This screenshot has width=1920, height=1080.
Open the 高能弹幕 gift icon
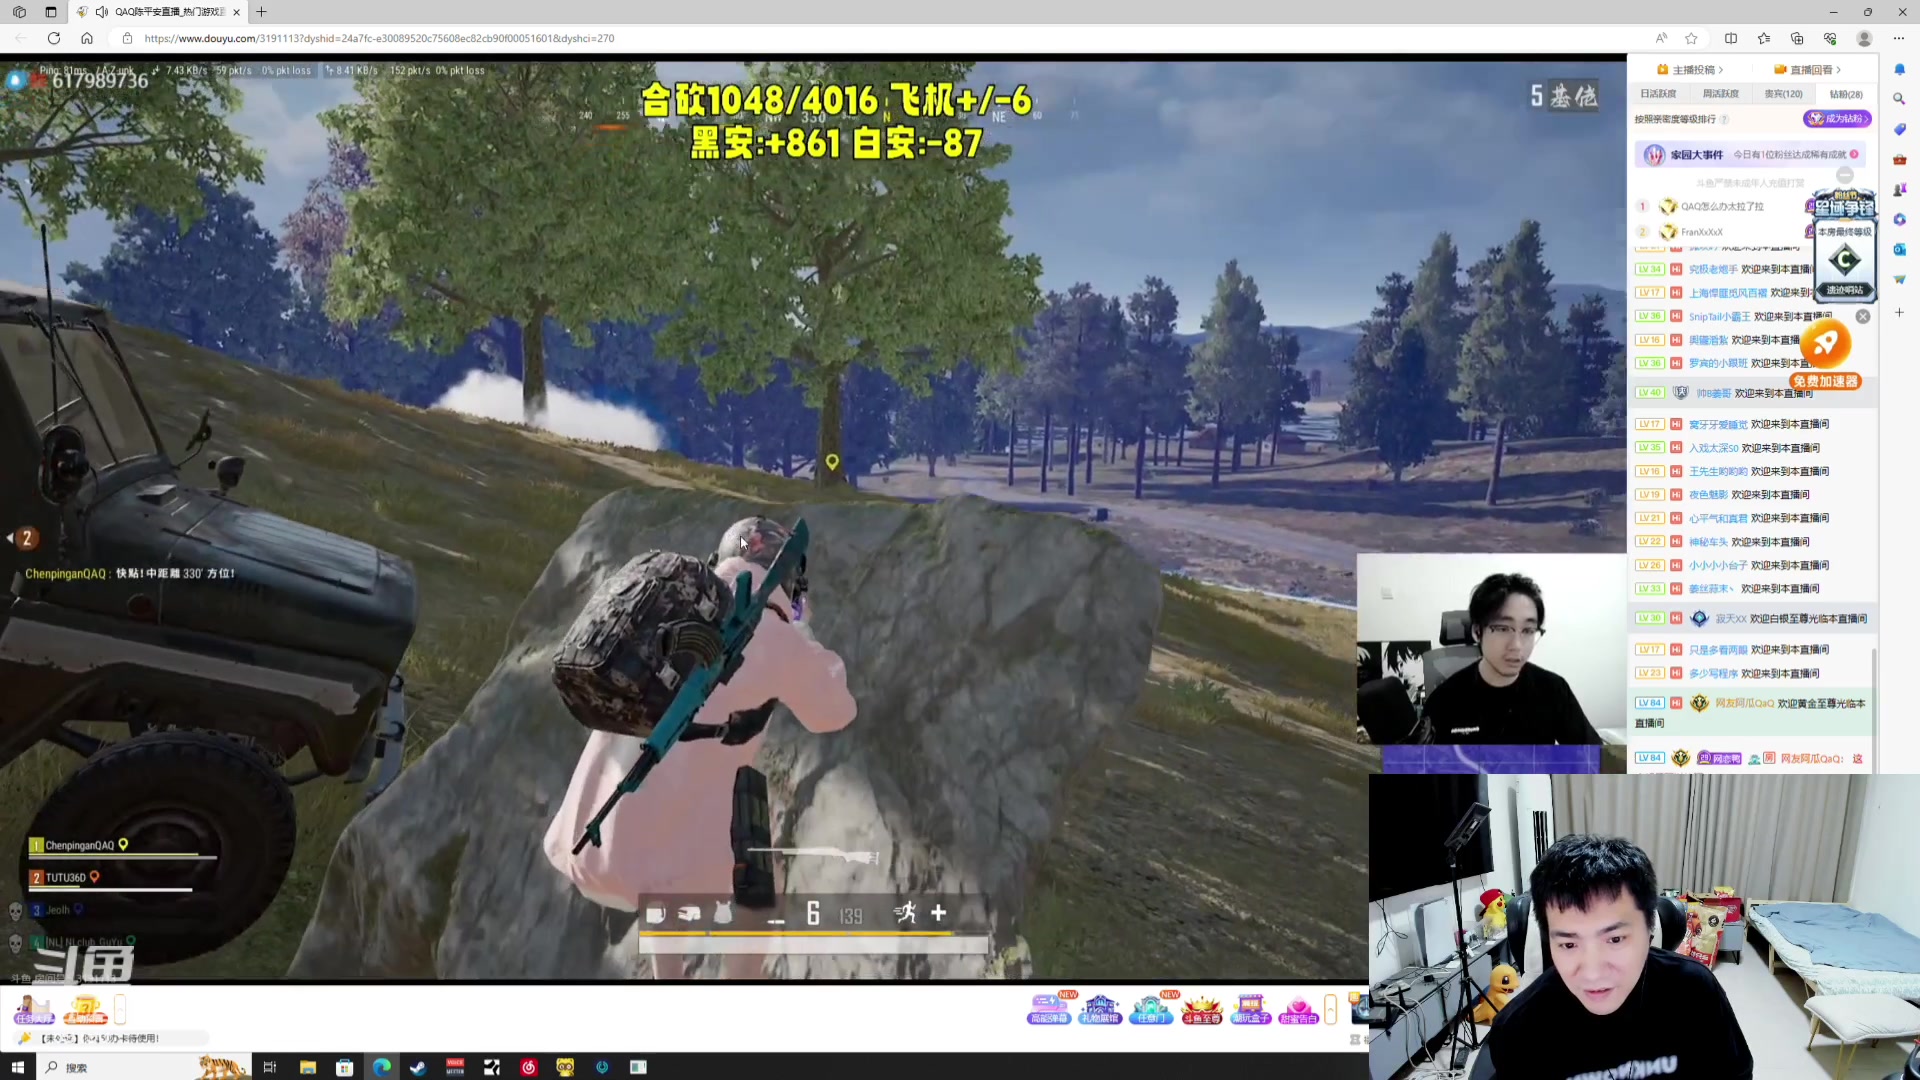coord(1048,1009)
